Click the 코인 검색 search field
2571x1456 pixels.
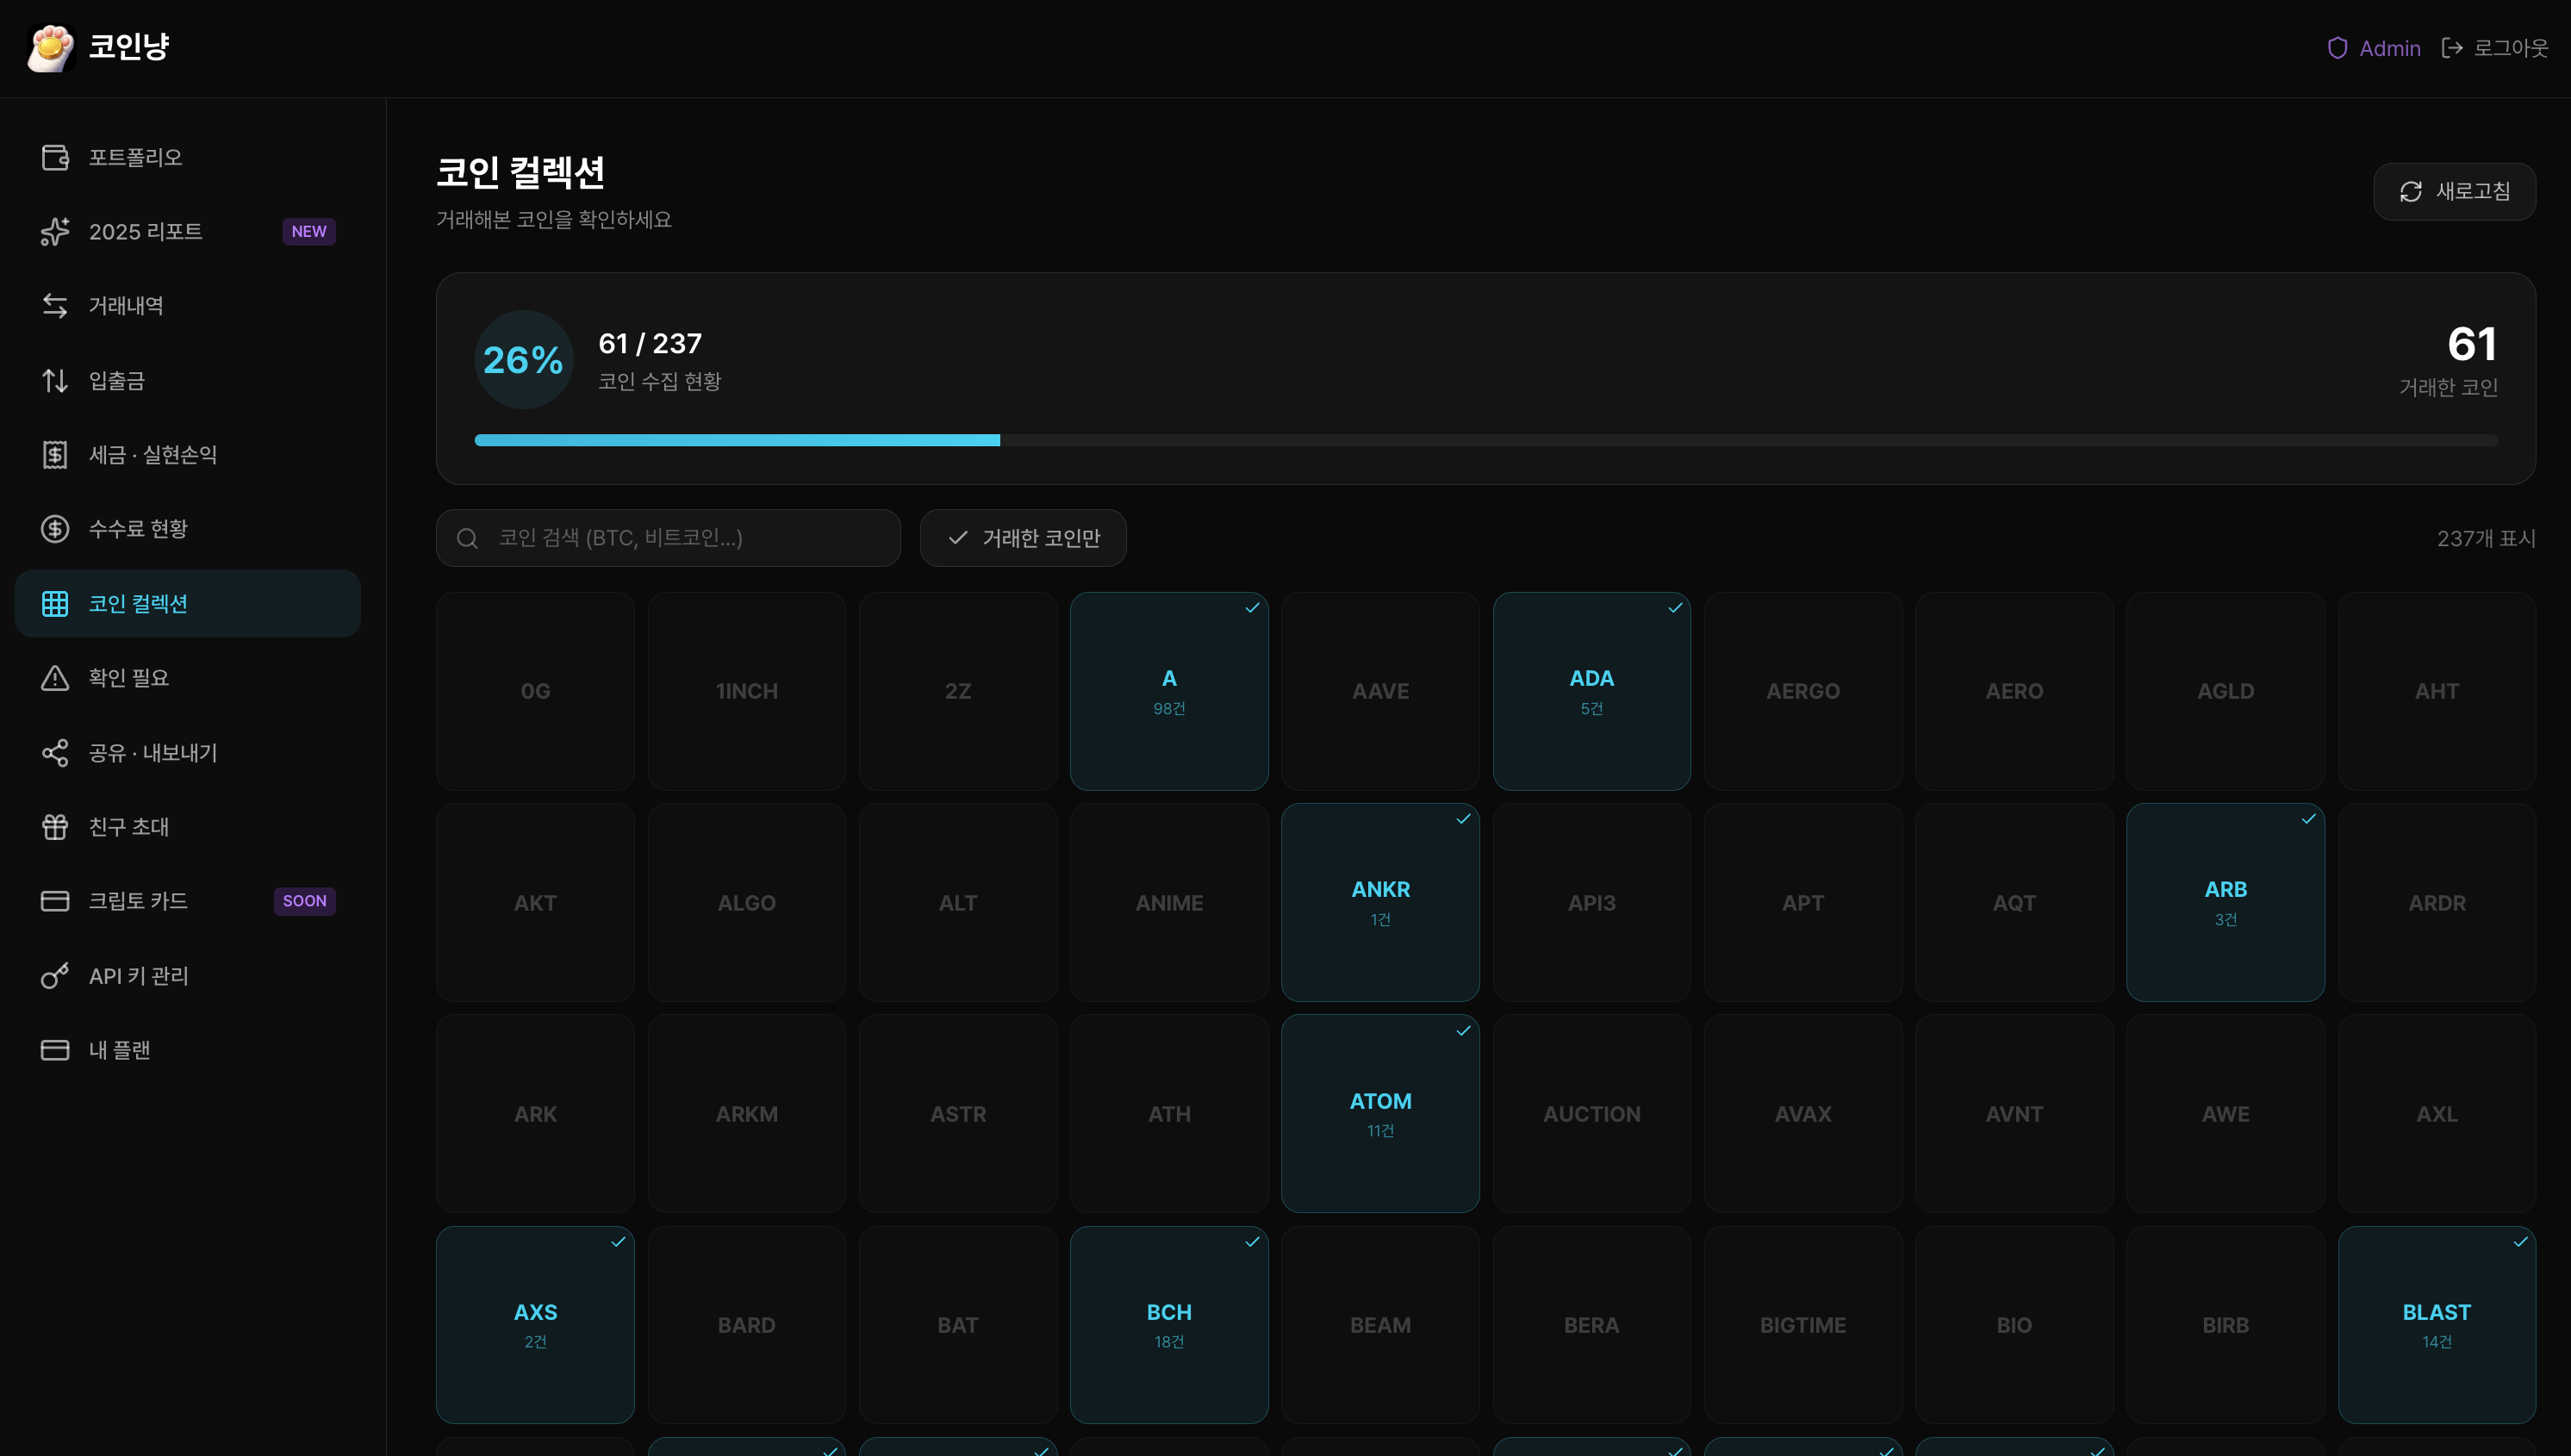pos(667,538)
